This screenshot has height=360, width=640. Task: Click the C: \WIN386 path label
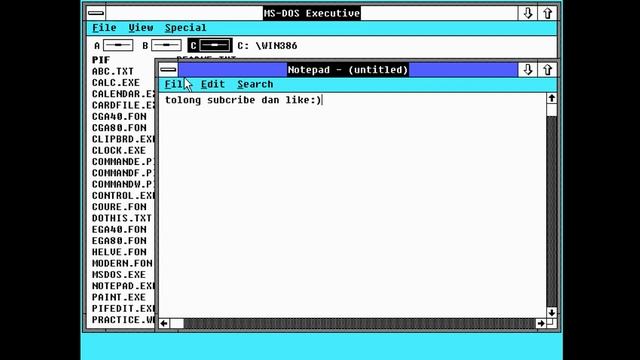[x=267, y=46]
